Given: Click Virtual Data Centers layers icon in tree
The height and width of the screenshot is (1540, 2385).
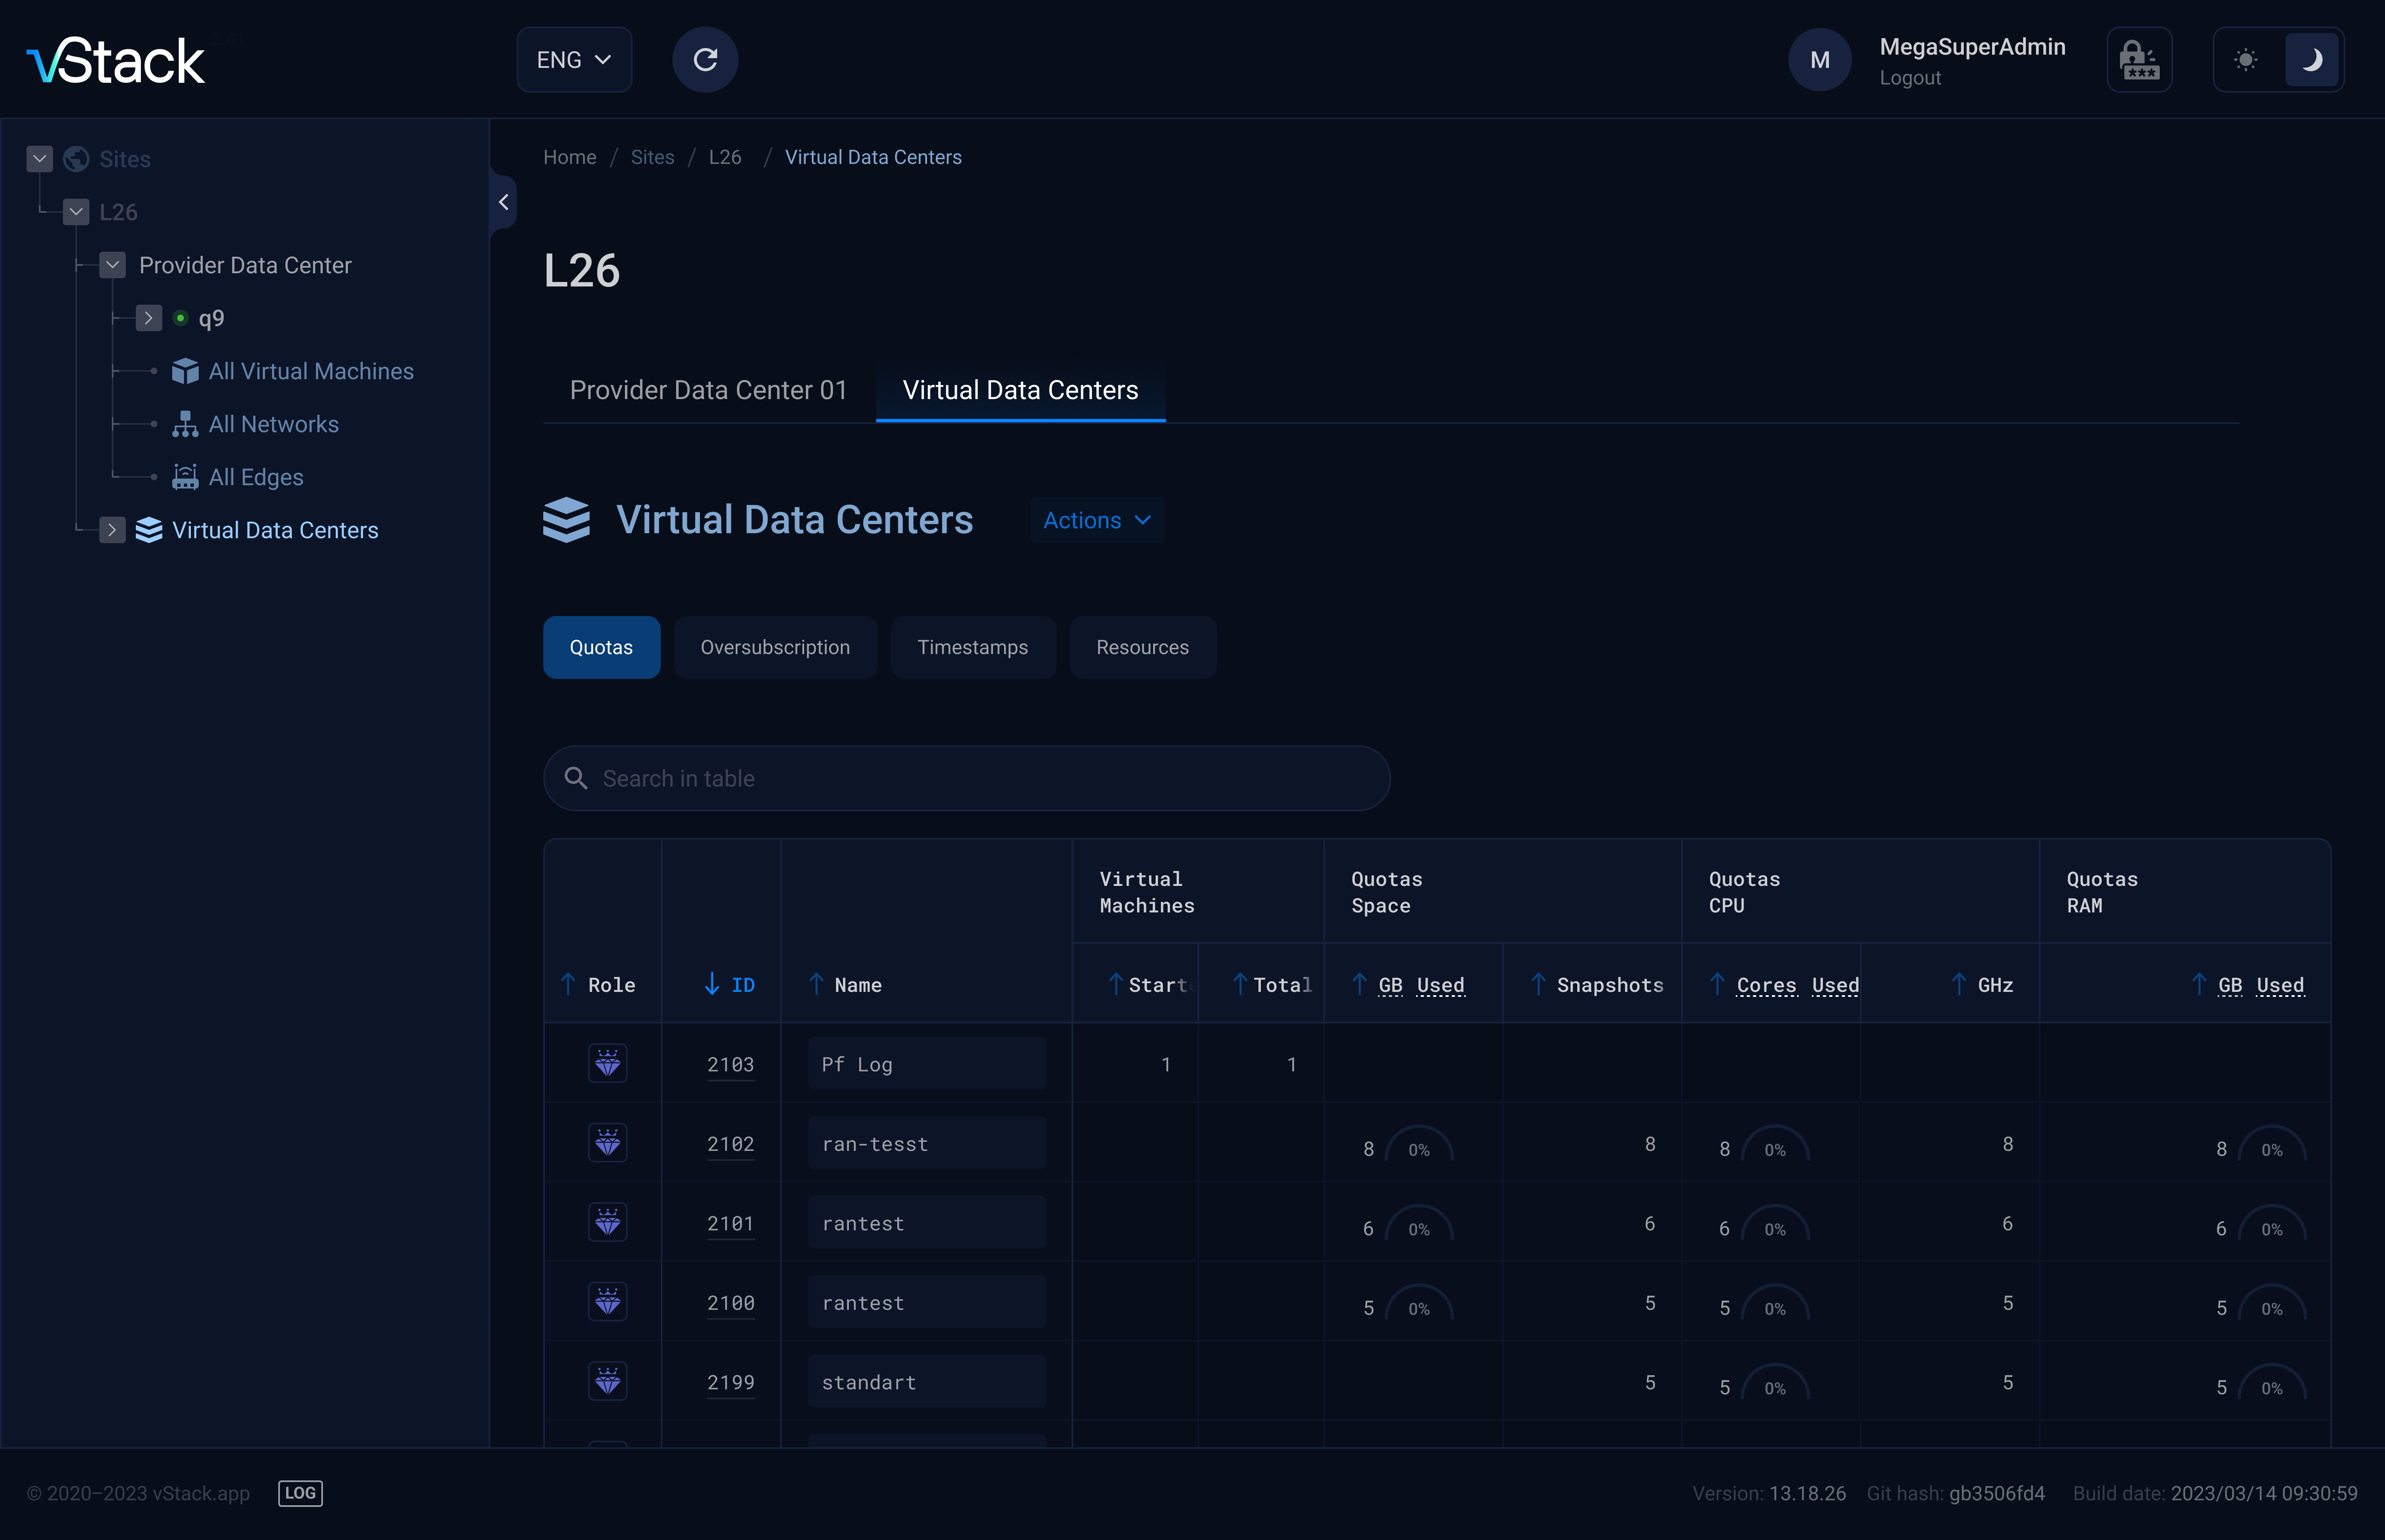Looking at the screenshot, I should click(149, 530).
